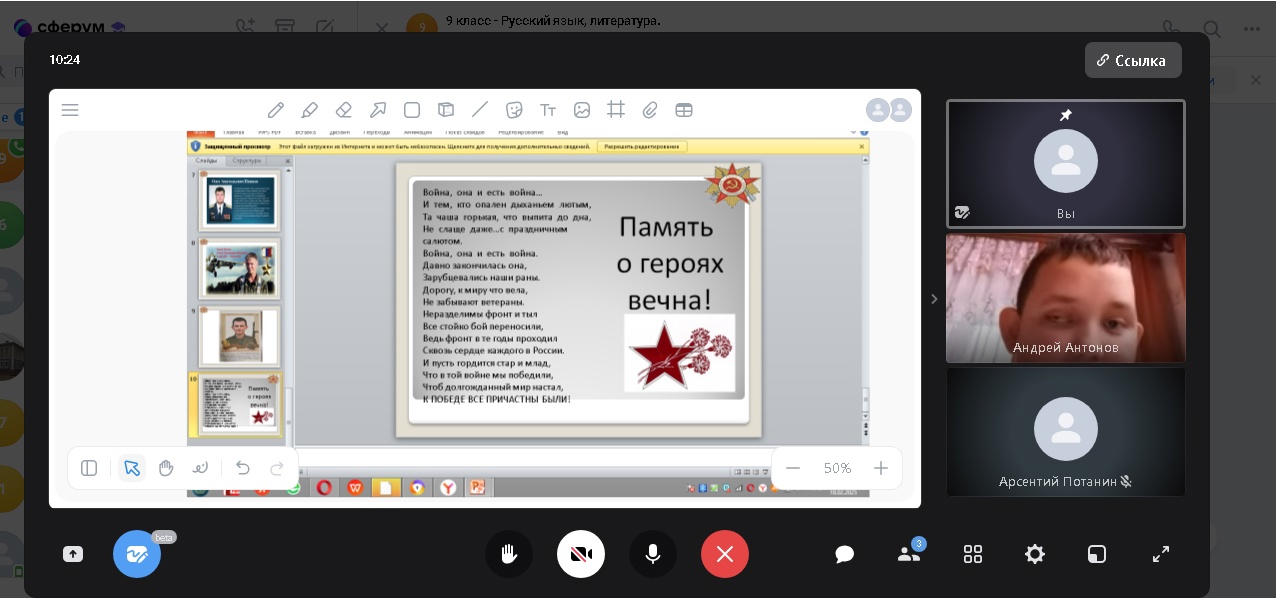Copy the call link via Ссылка button
The image size is (1276, 598).
(1133, 60)
